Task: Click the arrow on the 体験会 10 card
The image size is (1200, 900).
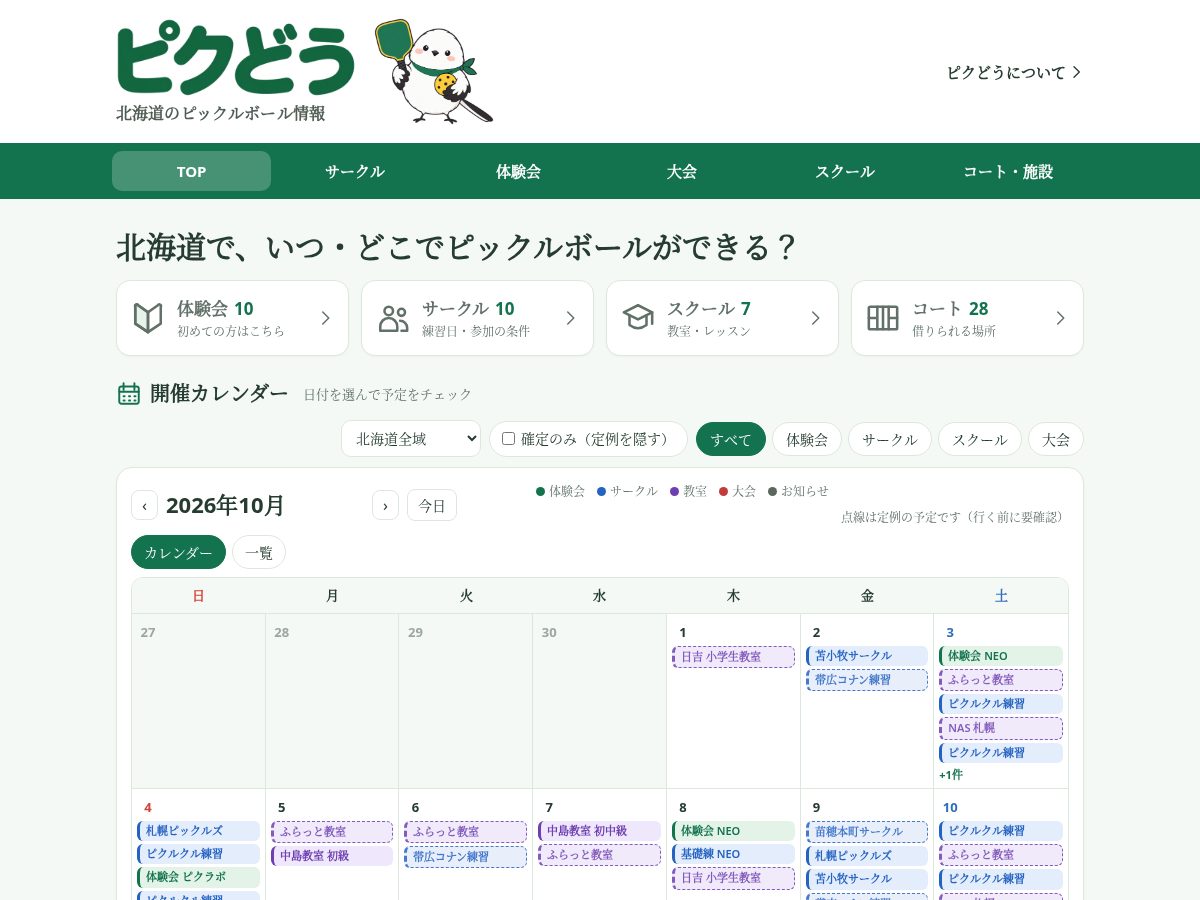Action: click(325, 318)
